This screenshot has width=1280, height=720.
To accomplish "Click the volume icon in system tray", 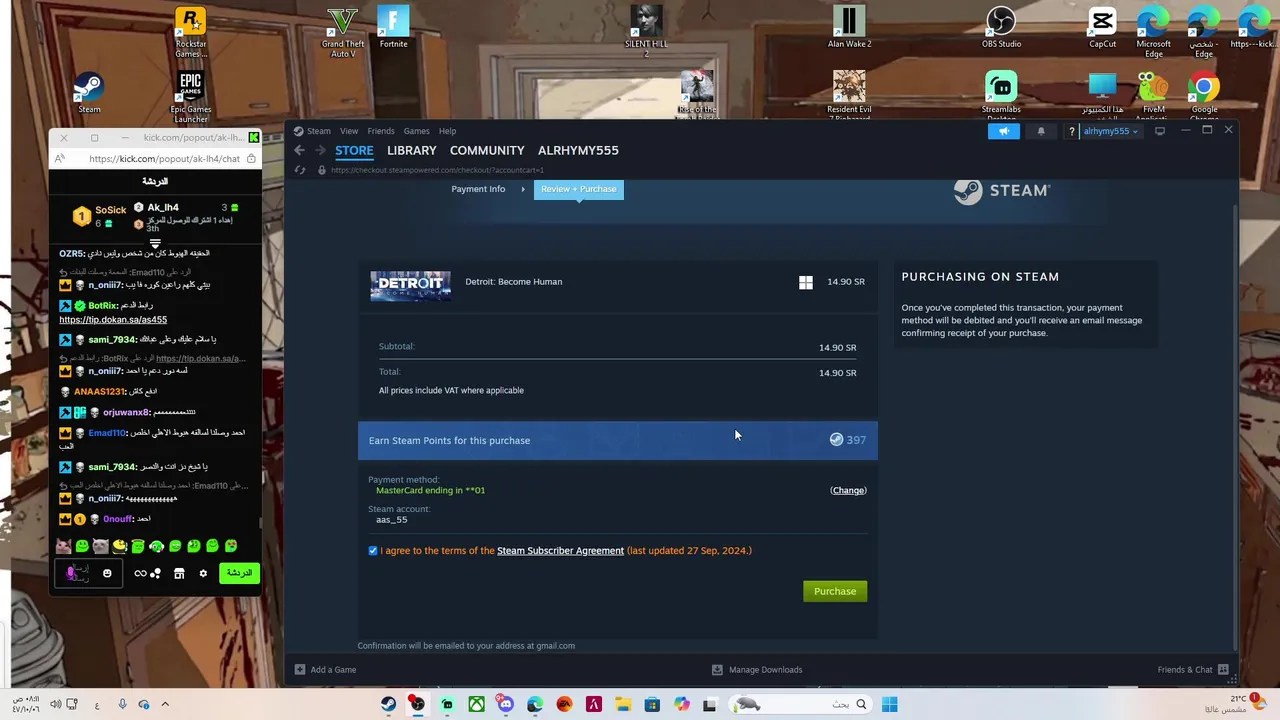I will (56, 704).
